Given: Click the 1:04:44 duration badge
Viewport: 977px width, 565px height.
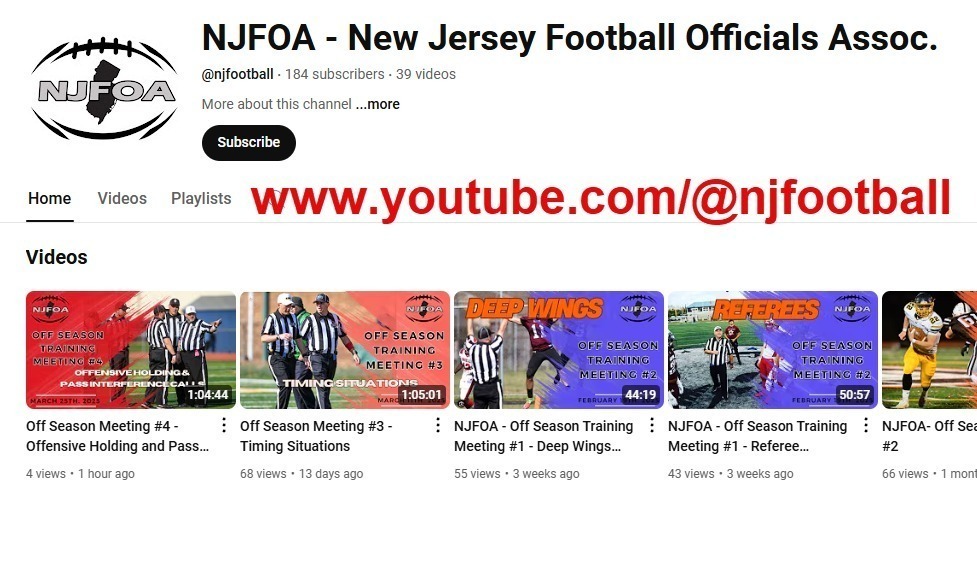Looking at the screenshot, I should (x=207, y=394).
